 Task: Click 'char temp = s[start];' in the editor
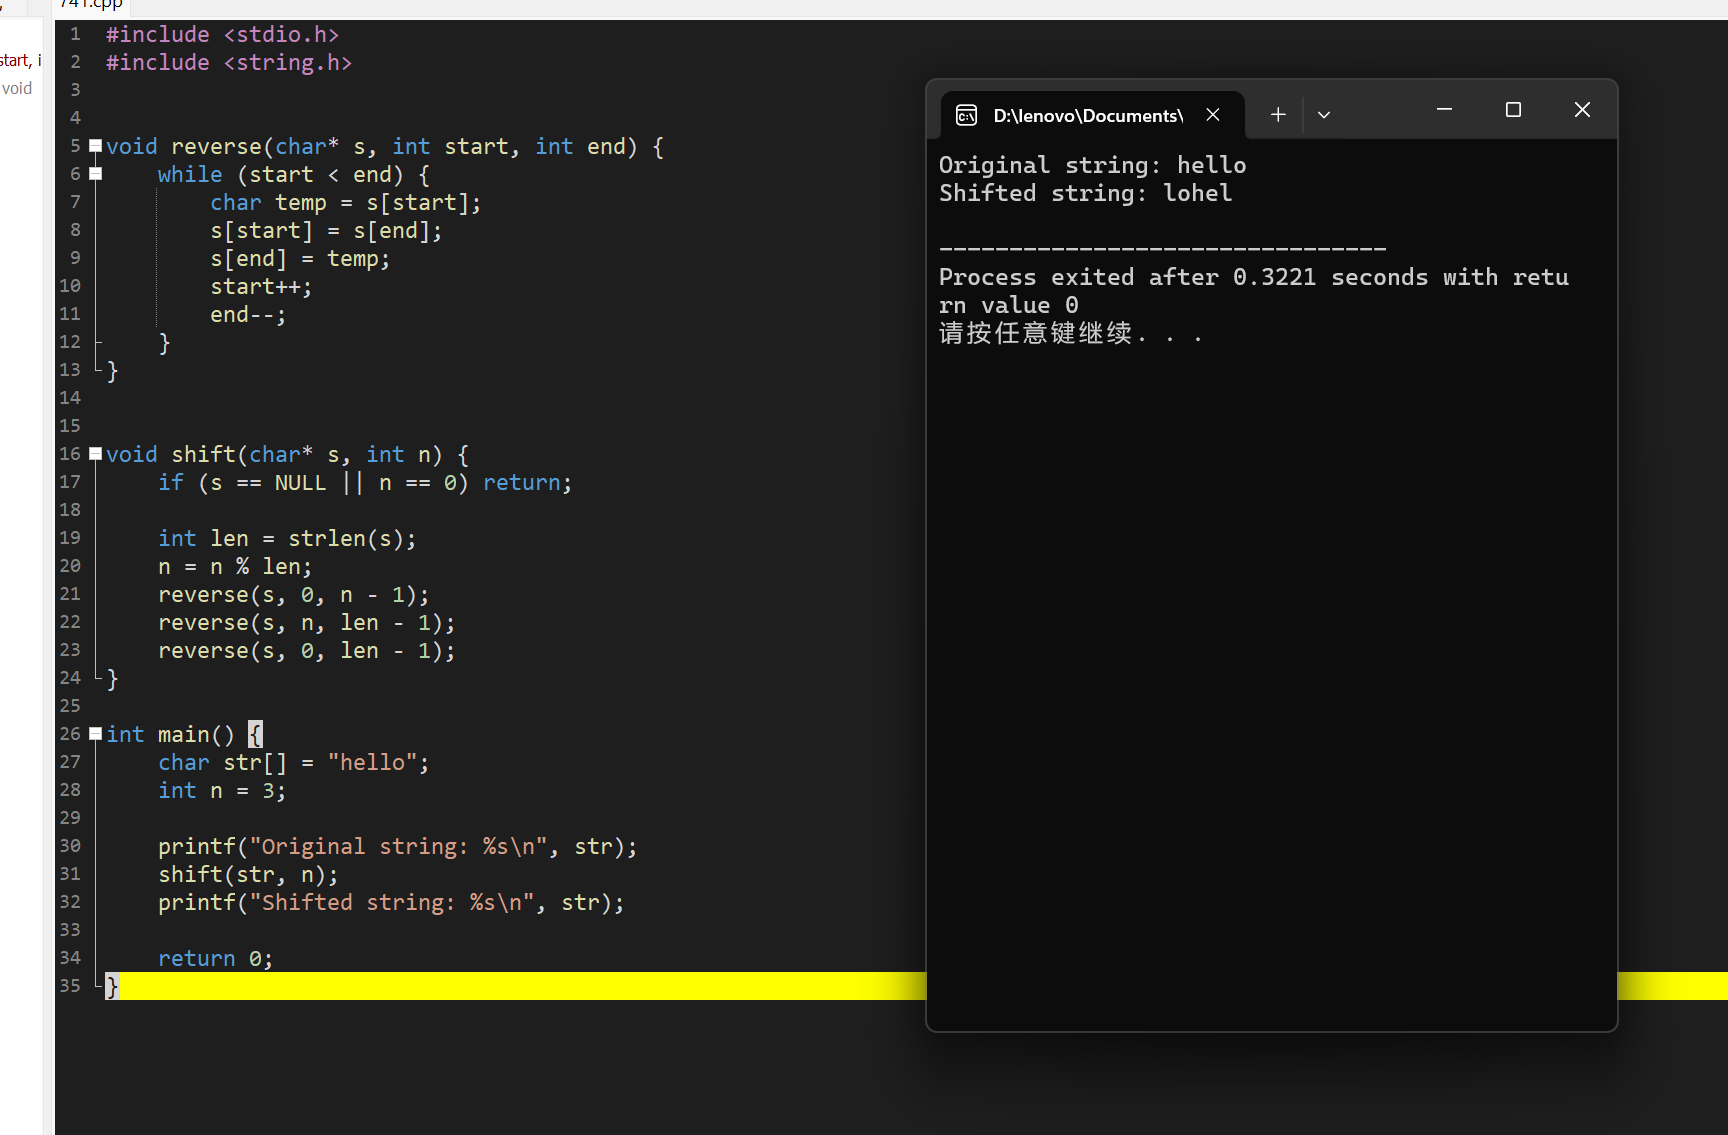346,203
